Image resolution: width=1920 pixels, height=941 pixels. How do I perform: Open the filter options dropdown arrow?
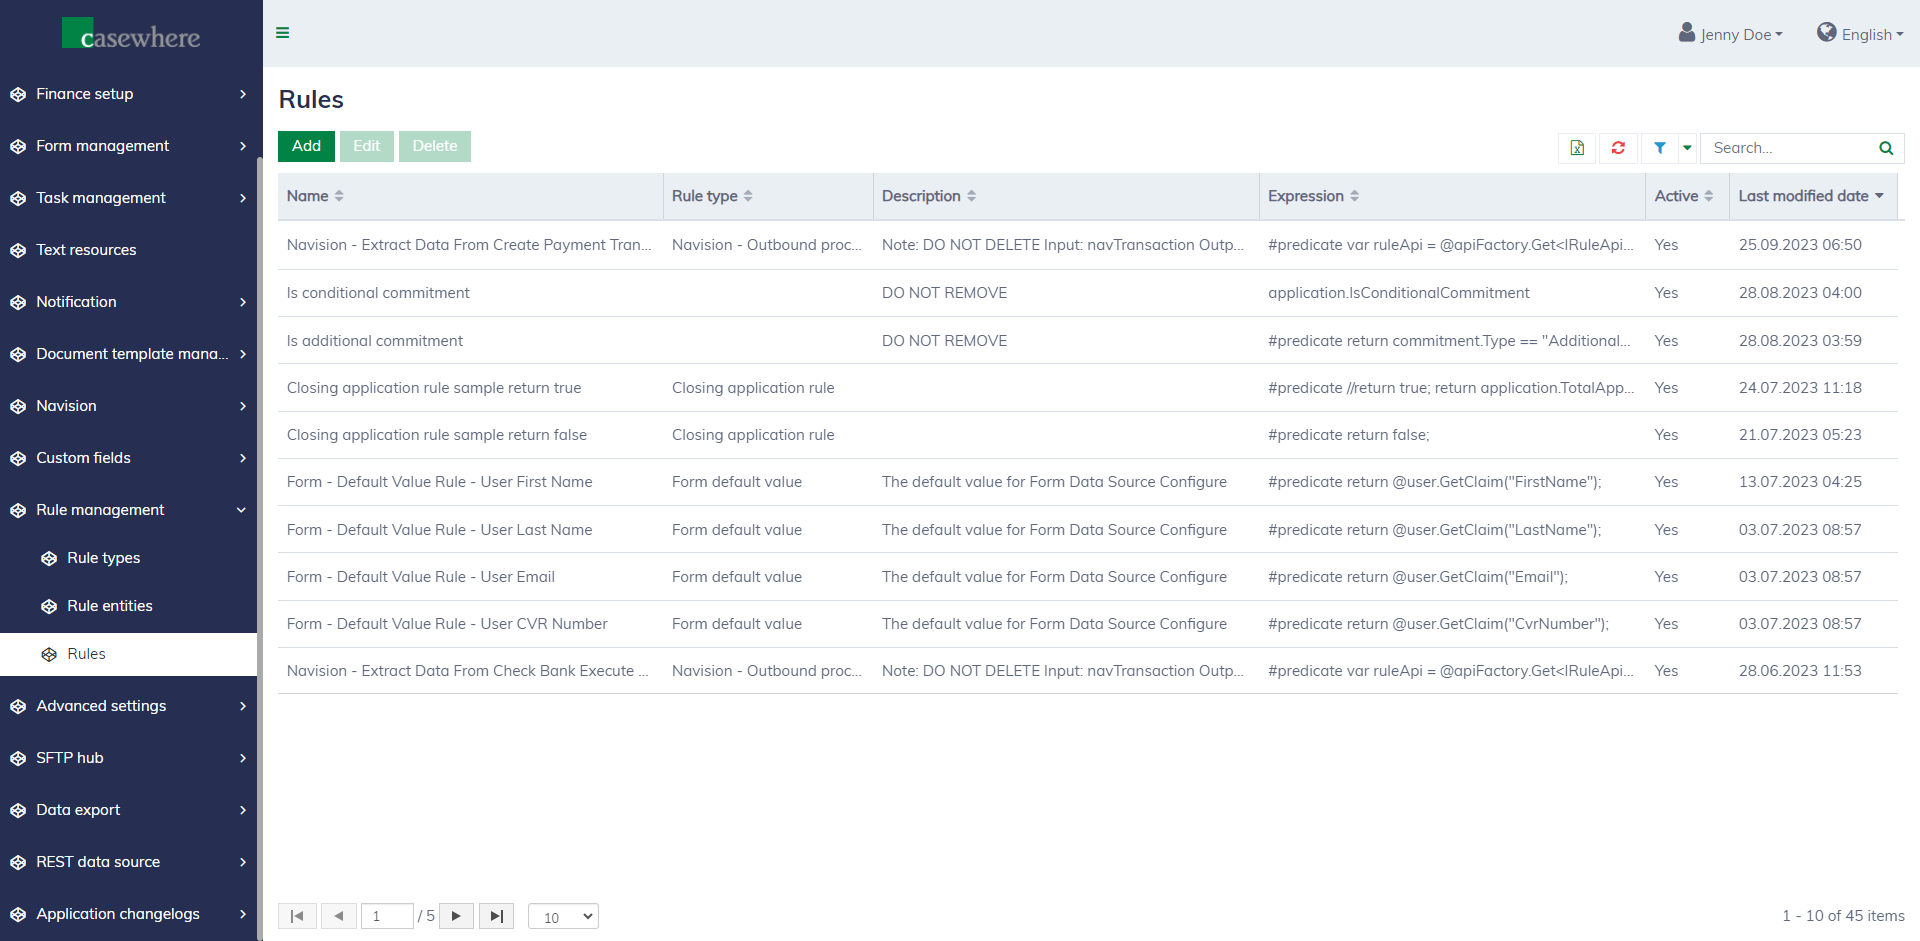[1687, 148]
